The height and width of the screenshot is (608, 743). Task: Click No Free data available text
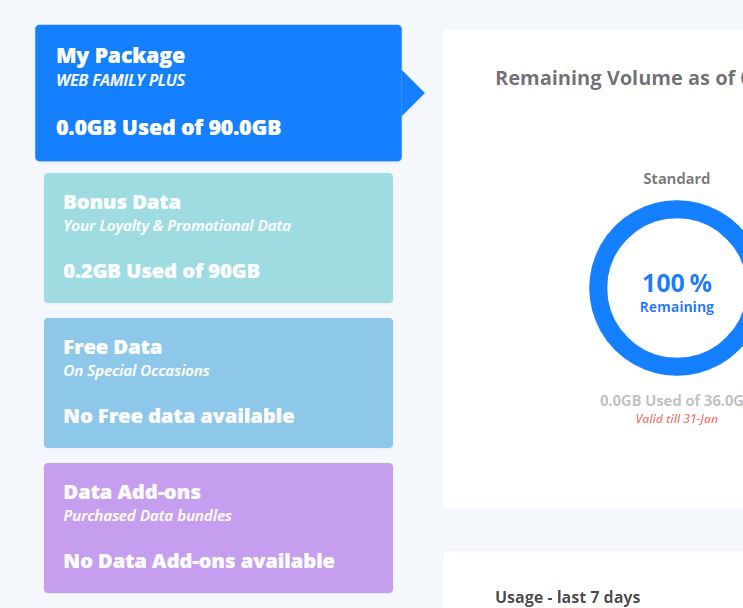(x=179, y=416)
